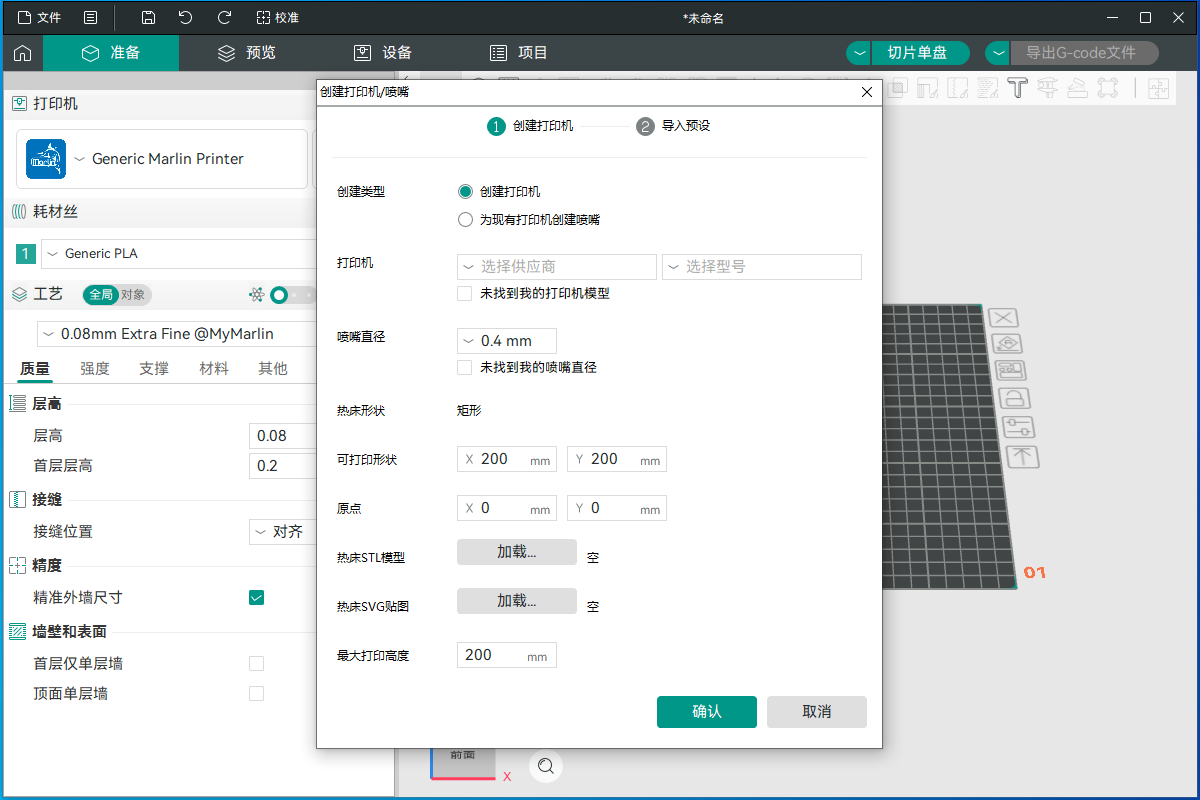Uncheck the 精准外墙尺寸 checkbox
1200x800 pixels.
(257, 598)
